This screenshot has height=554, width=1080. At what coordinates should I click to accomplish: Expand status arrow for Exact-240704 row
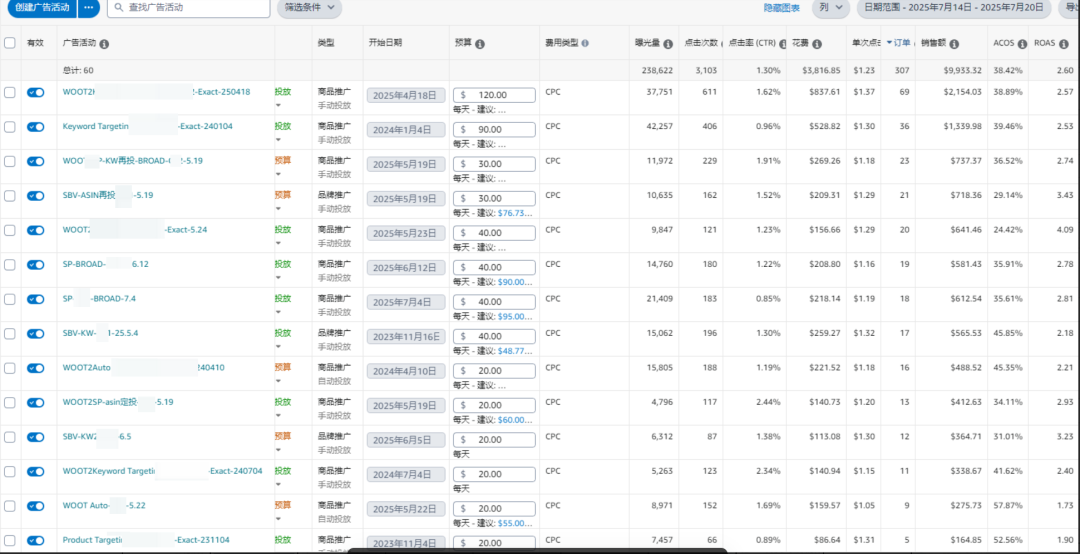[278, 484]
